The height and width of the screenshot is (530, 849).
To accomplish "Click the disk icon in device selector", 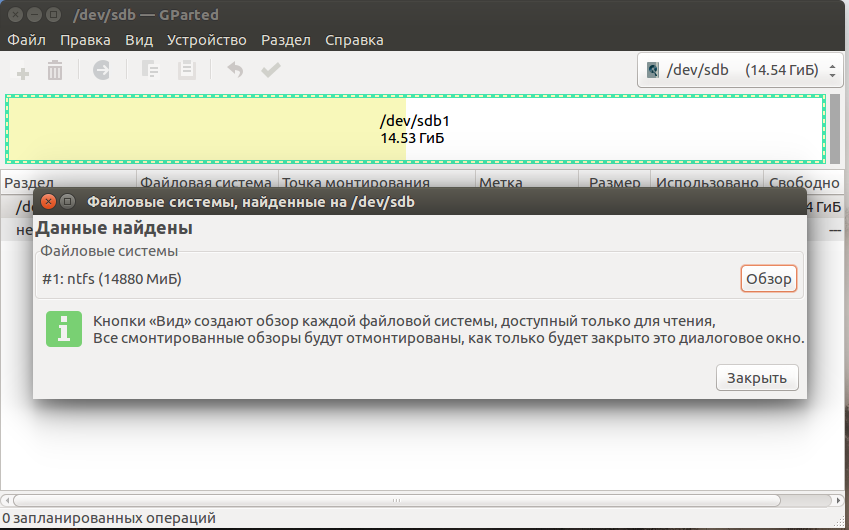I will (653, 70).
